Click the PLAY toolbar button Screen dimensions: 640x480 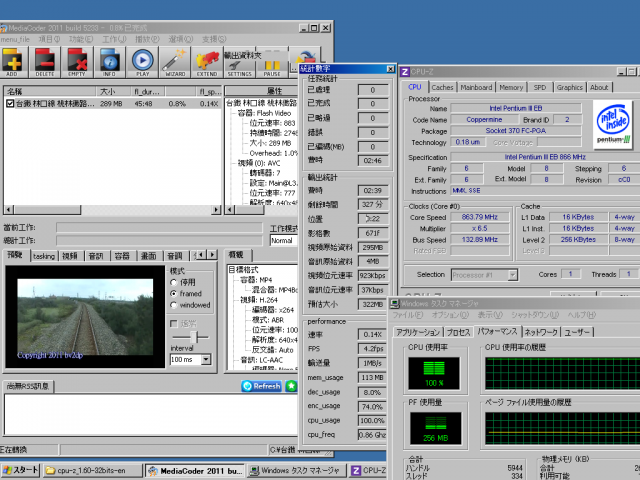142,62
